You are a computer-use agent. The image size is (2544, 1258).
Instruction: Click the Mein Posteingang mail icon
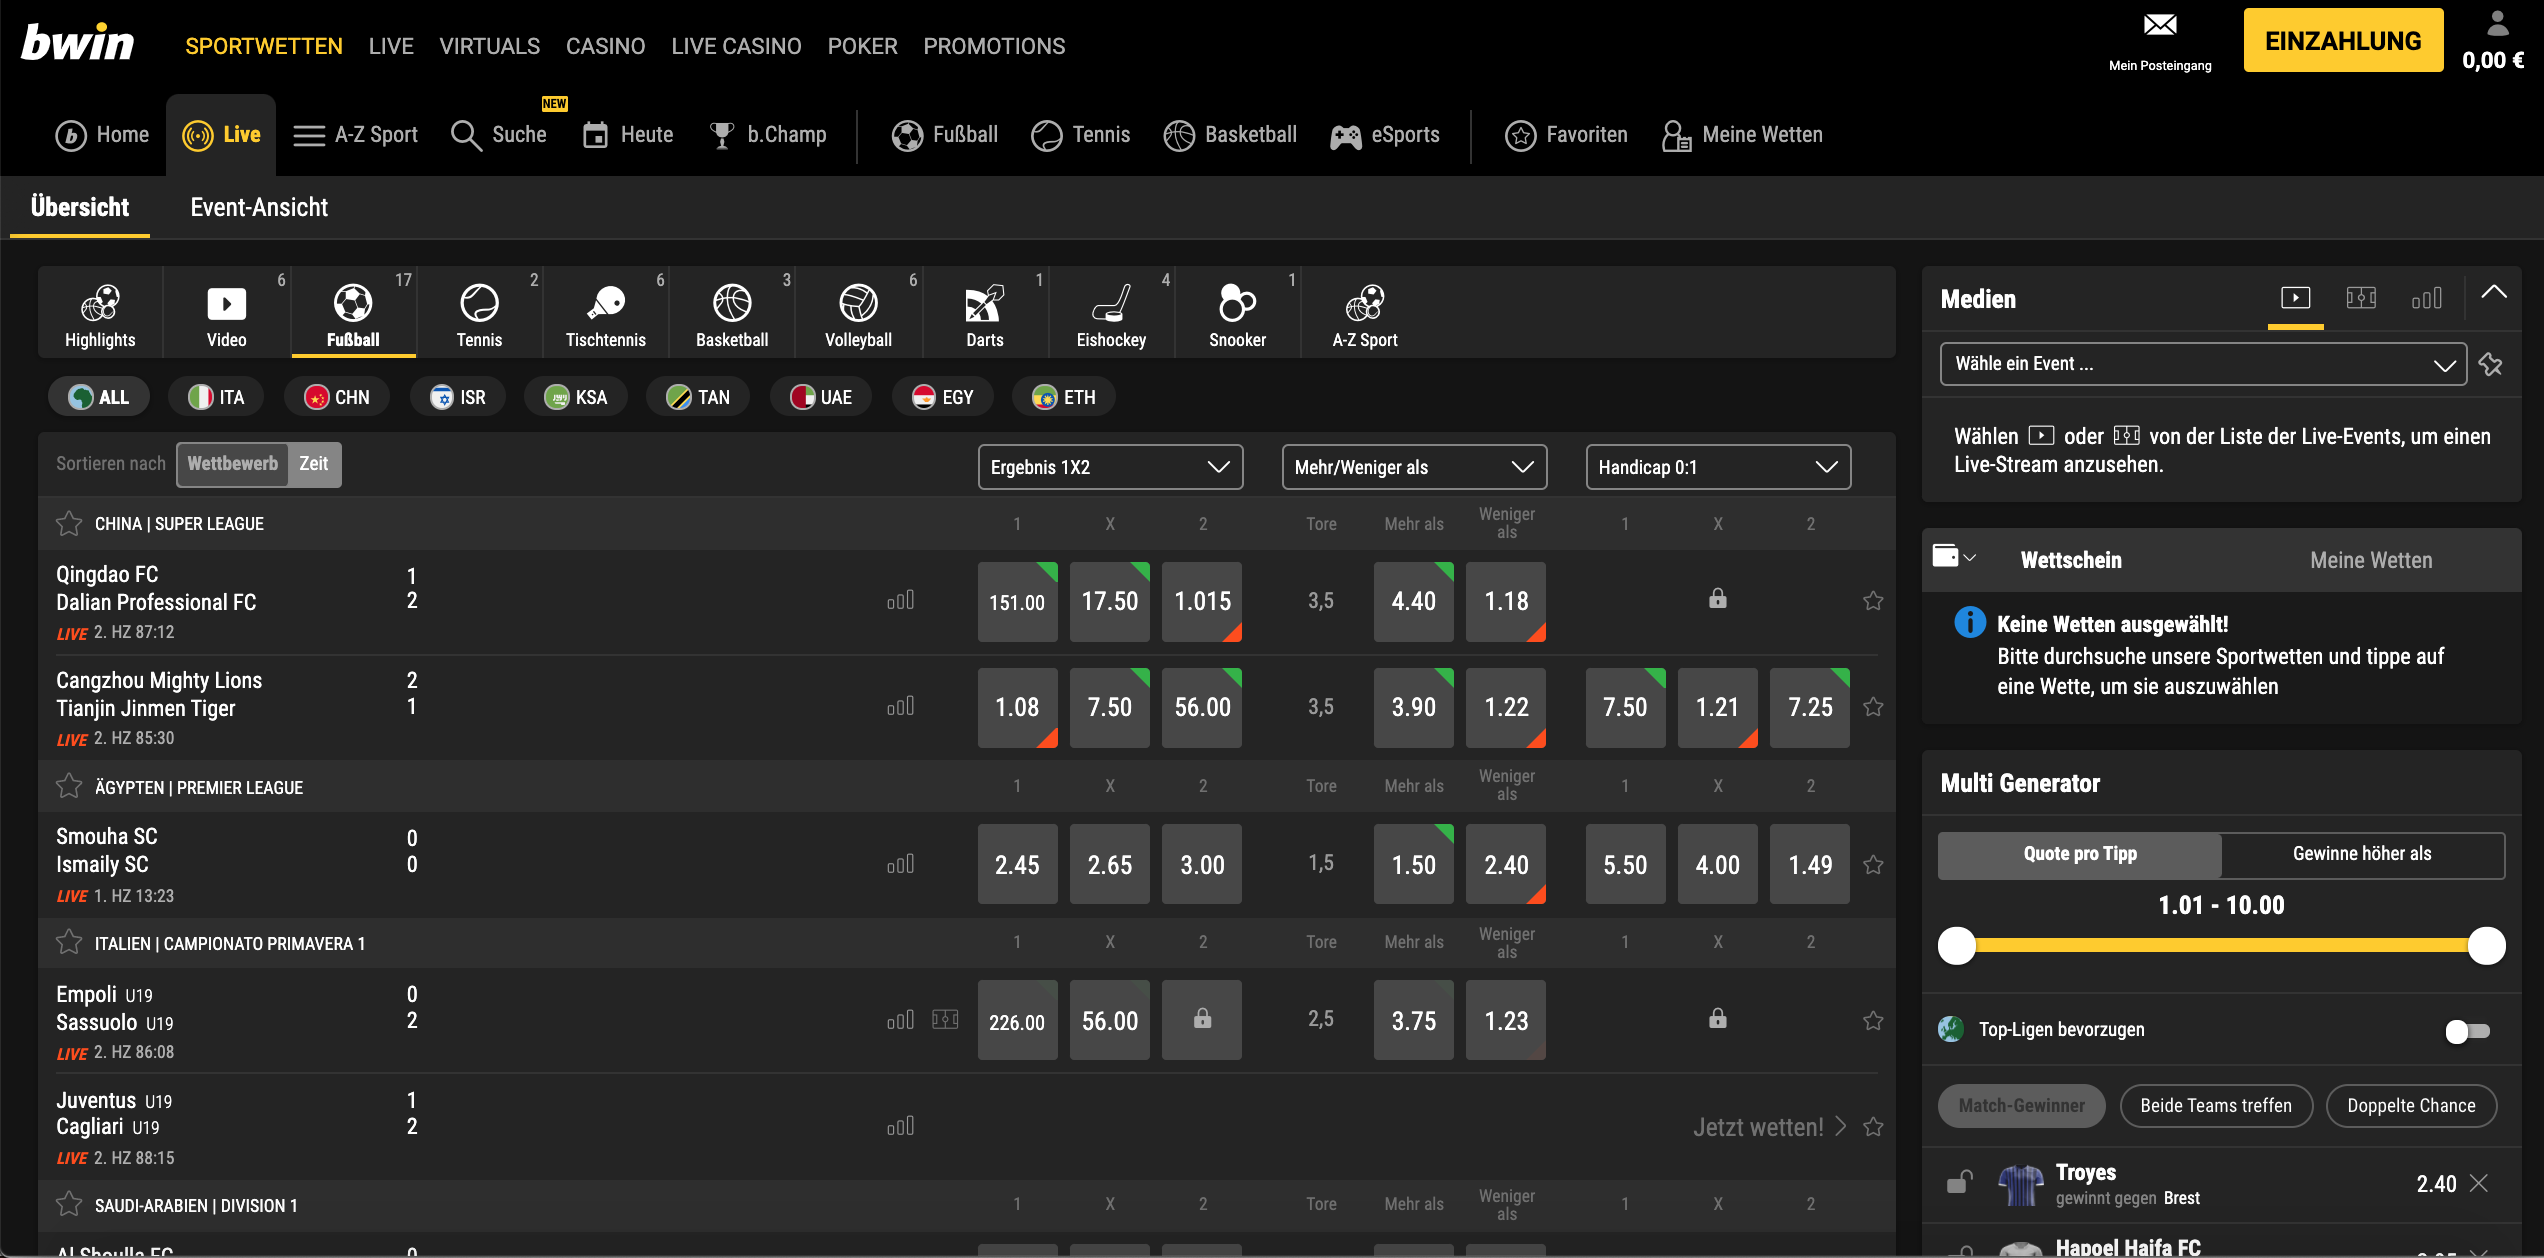pyautogui.click(x=2159, y=25)
